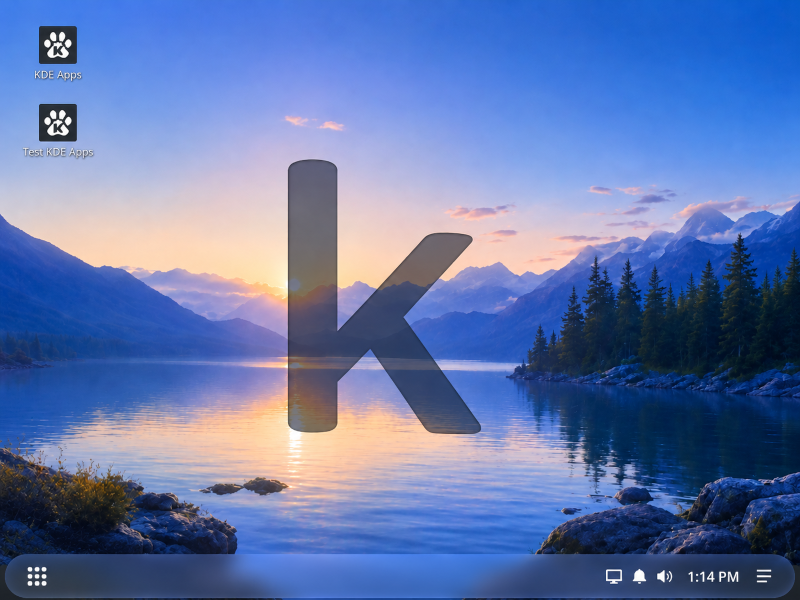The image size is (800, 600).
Task: Open the display monitor tray icon
Action: click(614, 577)
